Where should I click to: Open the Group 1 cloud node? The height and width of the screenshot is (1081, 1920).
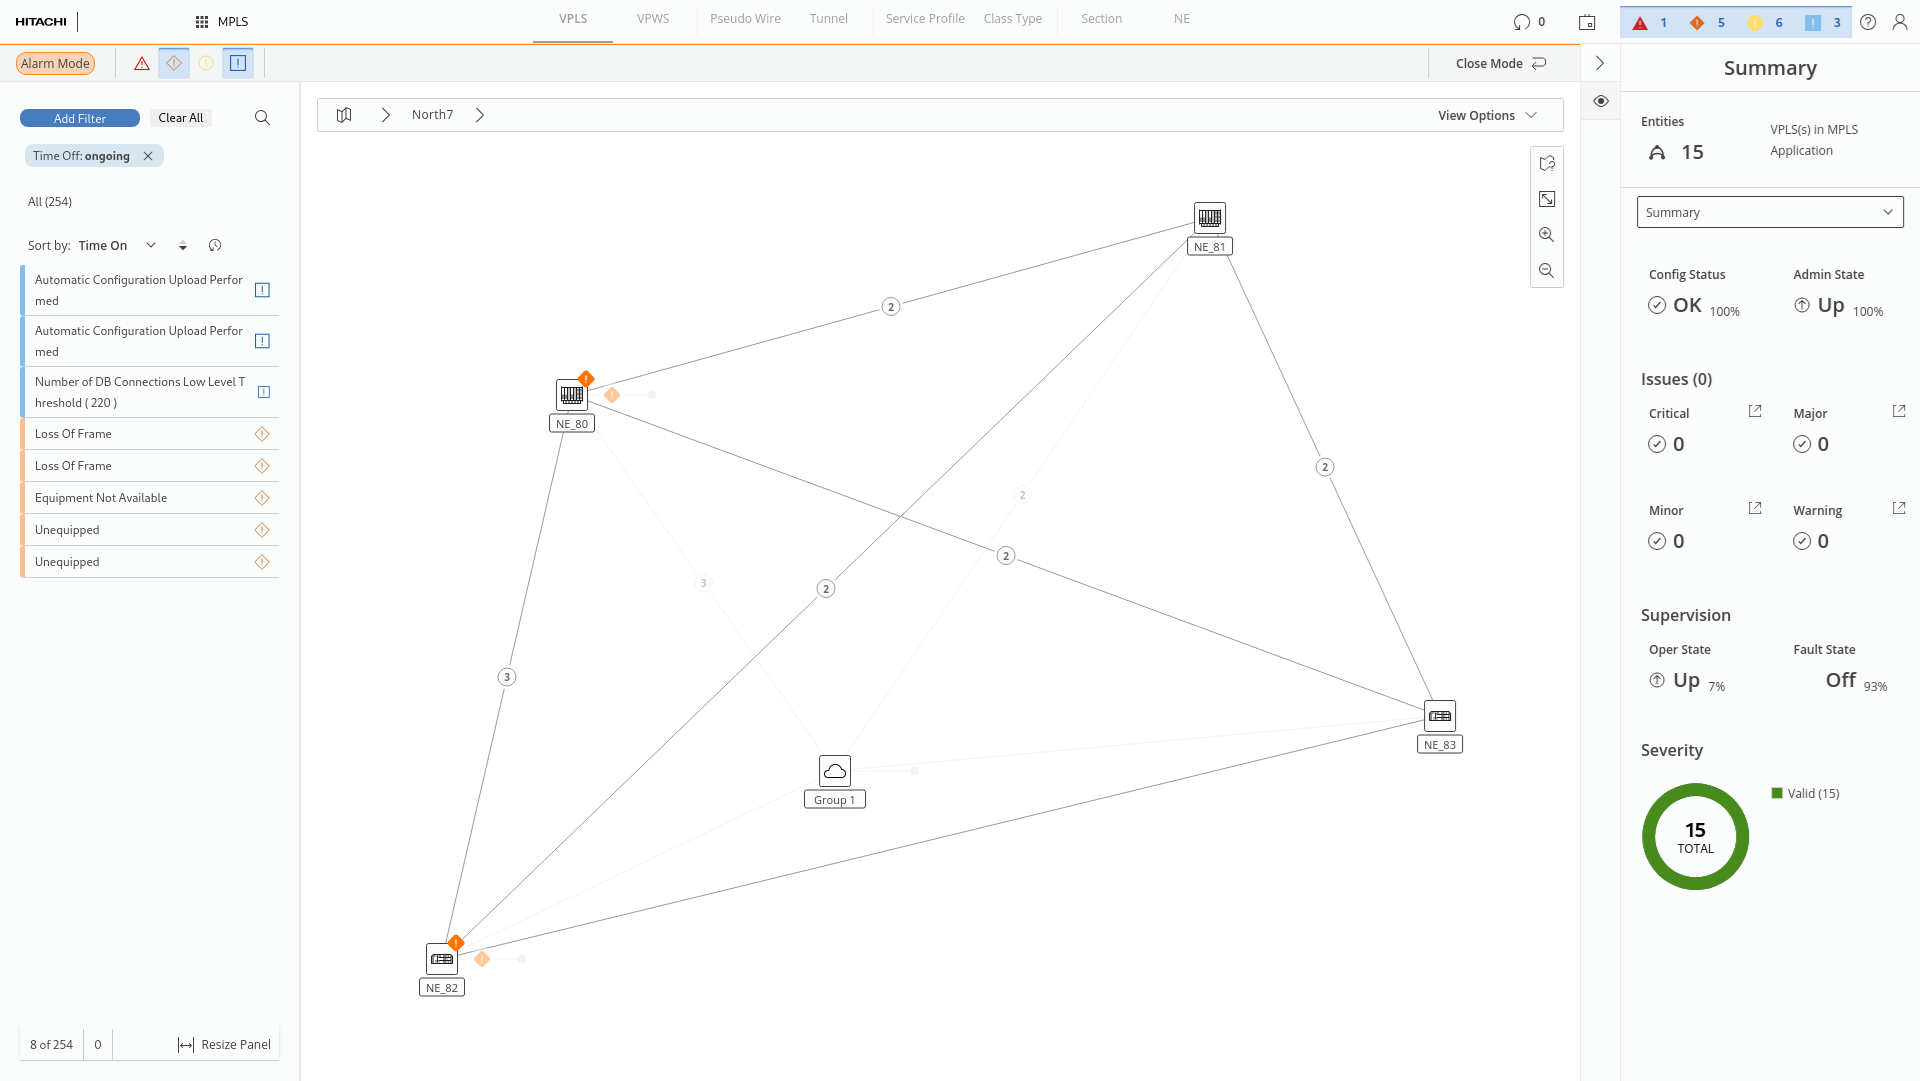click(x=835, y=771)
